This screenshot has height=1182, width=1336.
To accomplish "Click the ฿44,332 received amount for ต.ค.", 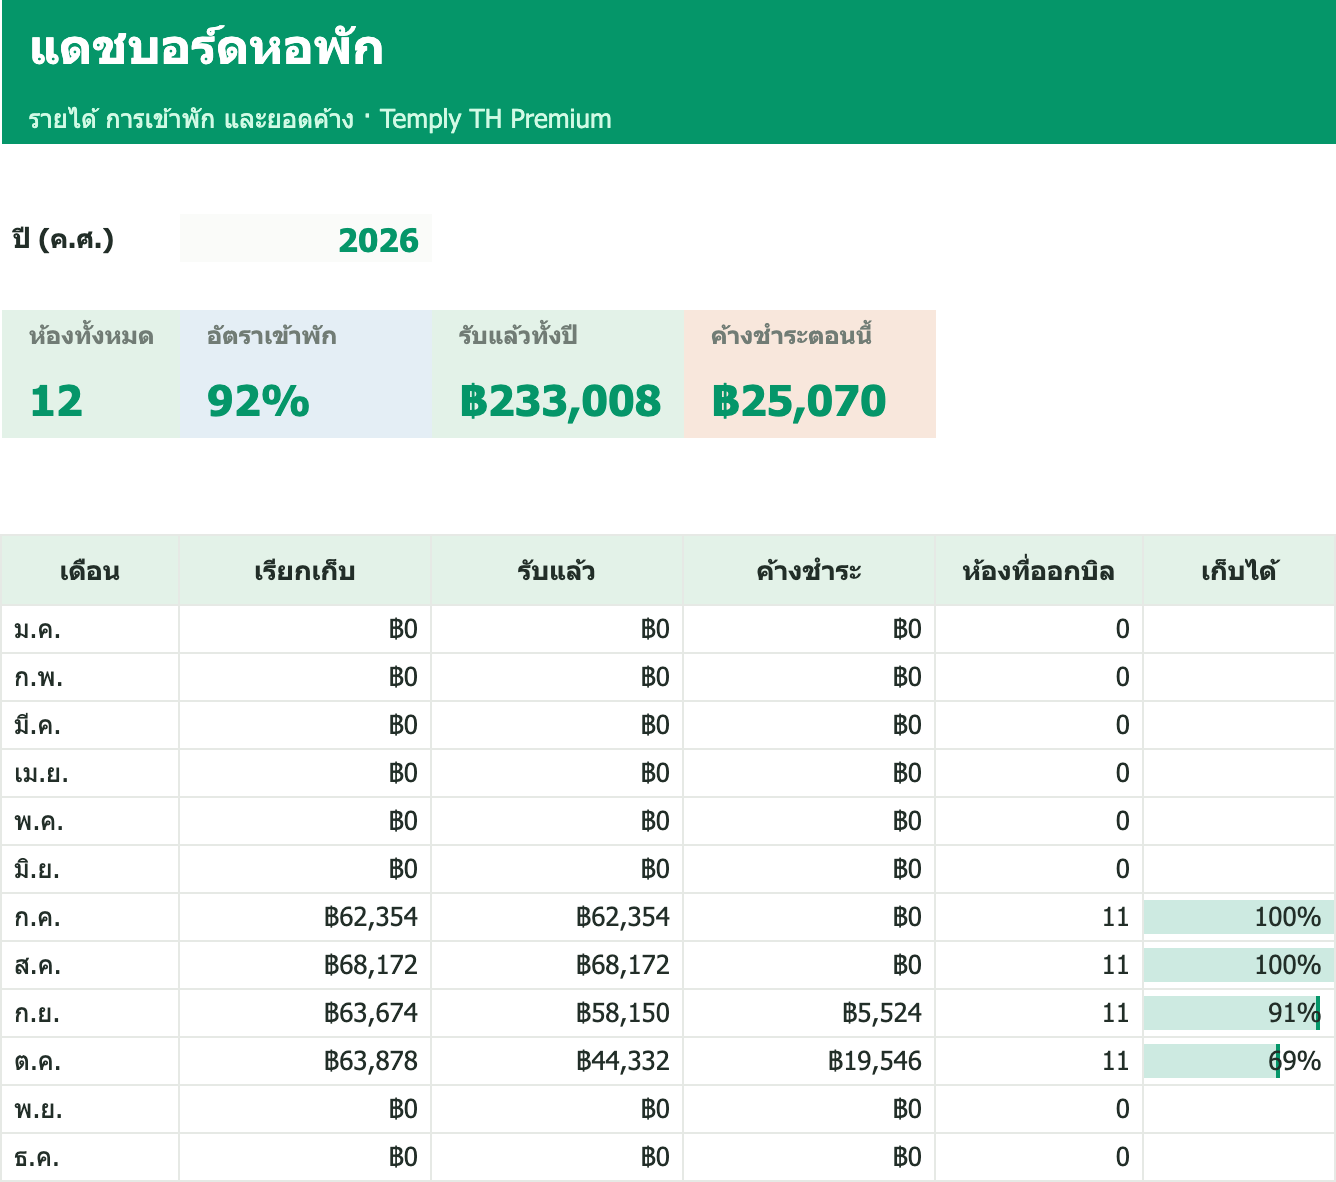I will tap(623, 1061).
